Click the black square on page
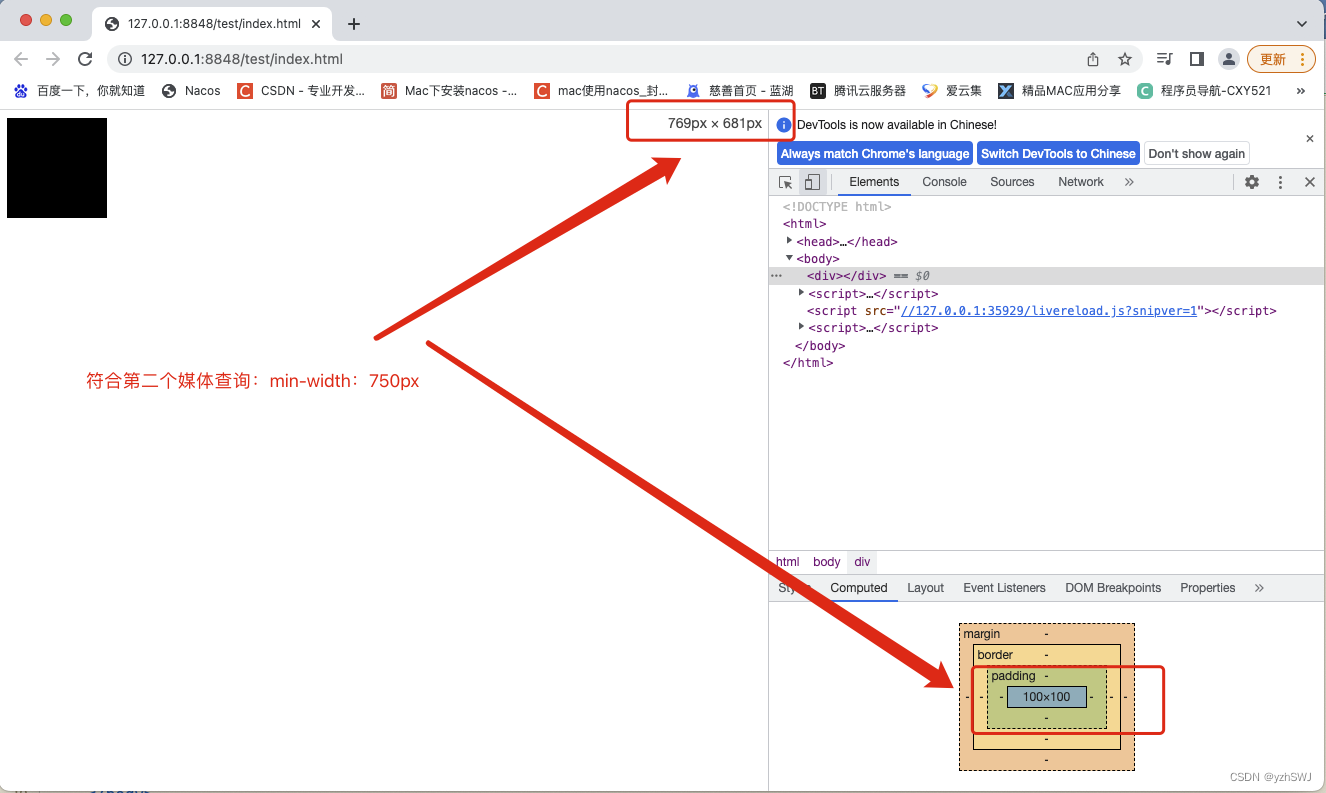This screenshot has width=1326, height=793. click(x=57, y=168)
